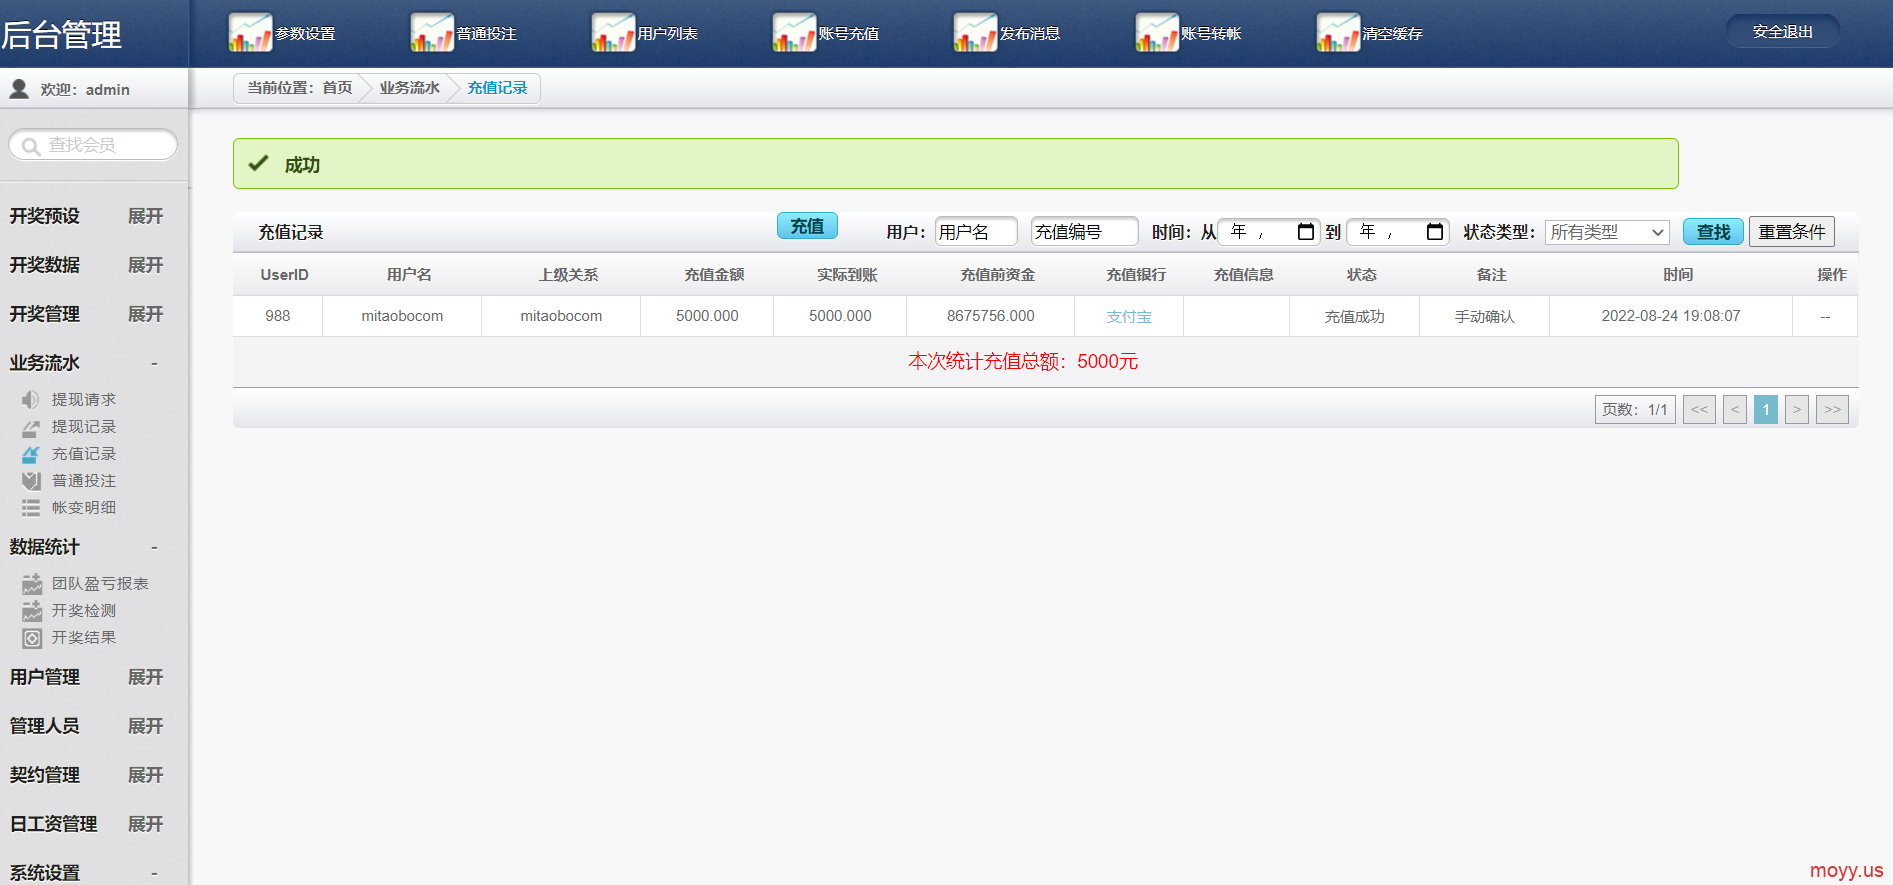Open 团队盈亏报表 sidebar item

coord(100,584)
